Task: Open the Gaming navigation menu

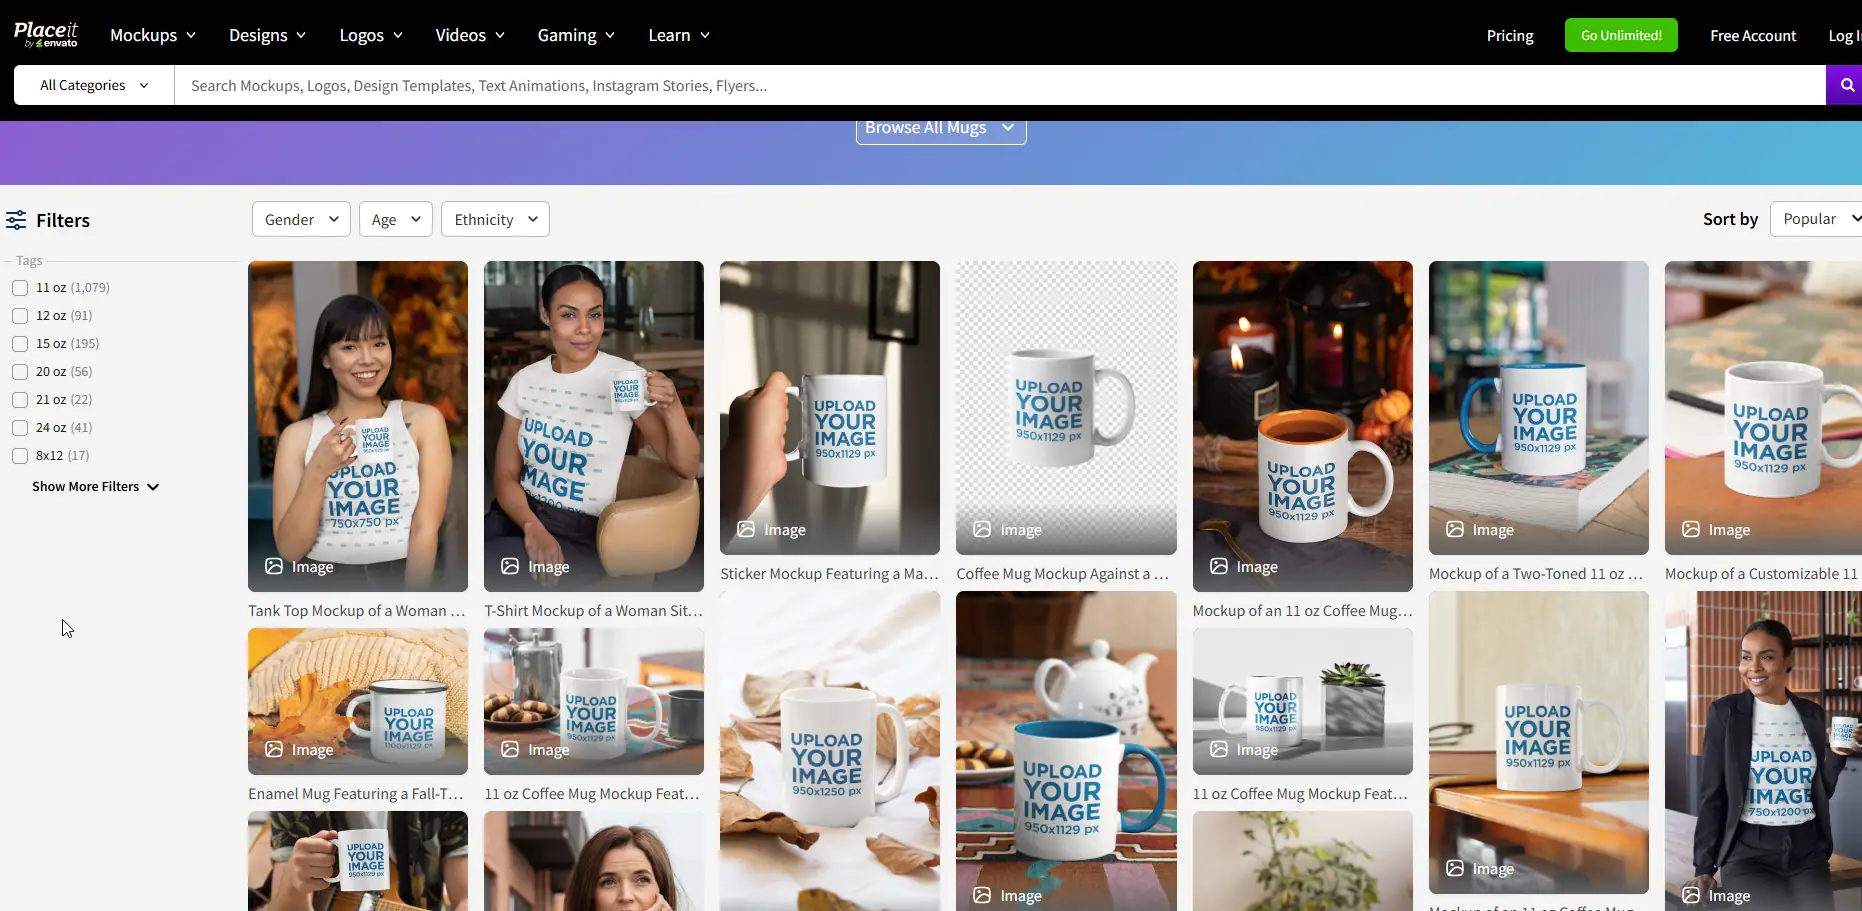Action: [x=576, y=35]
